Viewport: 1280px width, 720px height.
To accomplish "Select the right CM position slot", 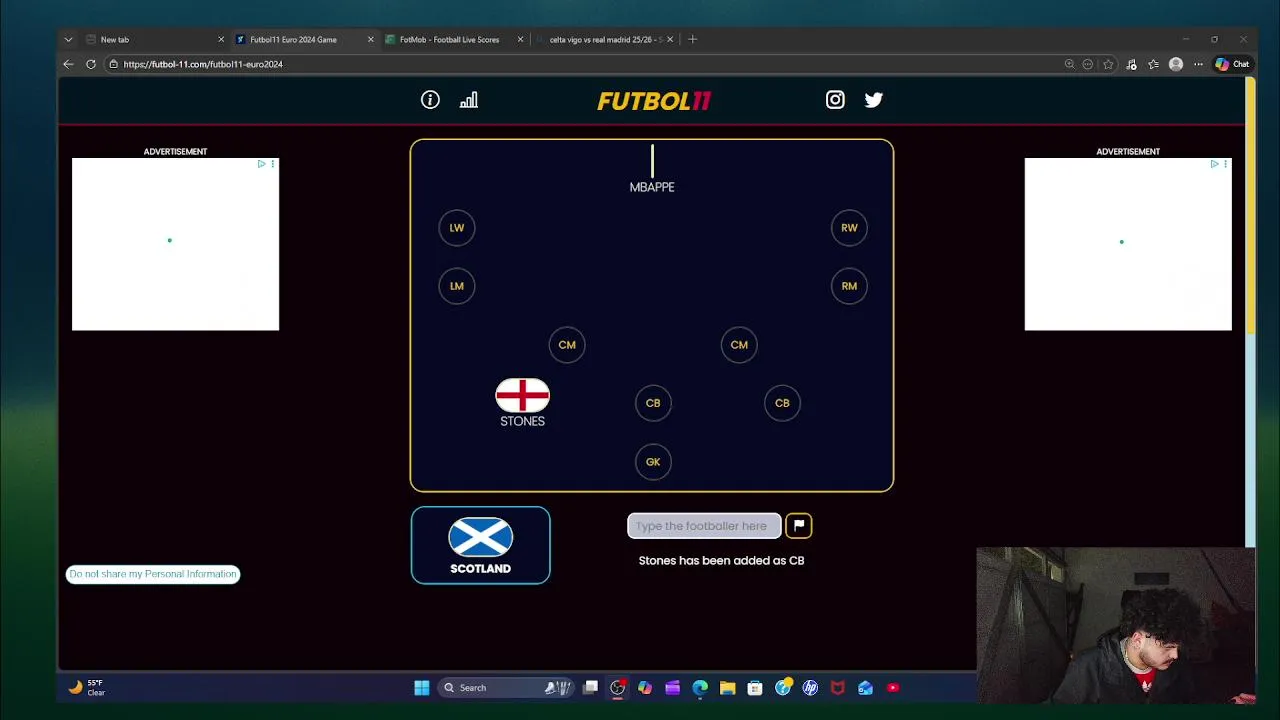I will pos(739,345).
